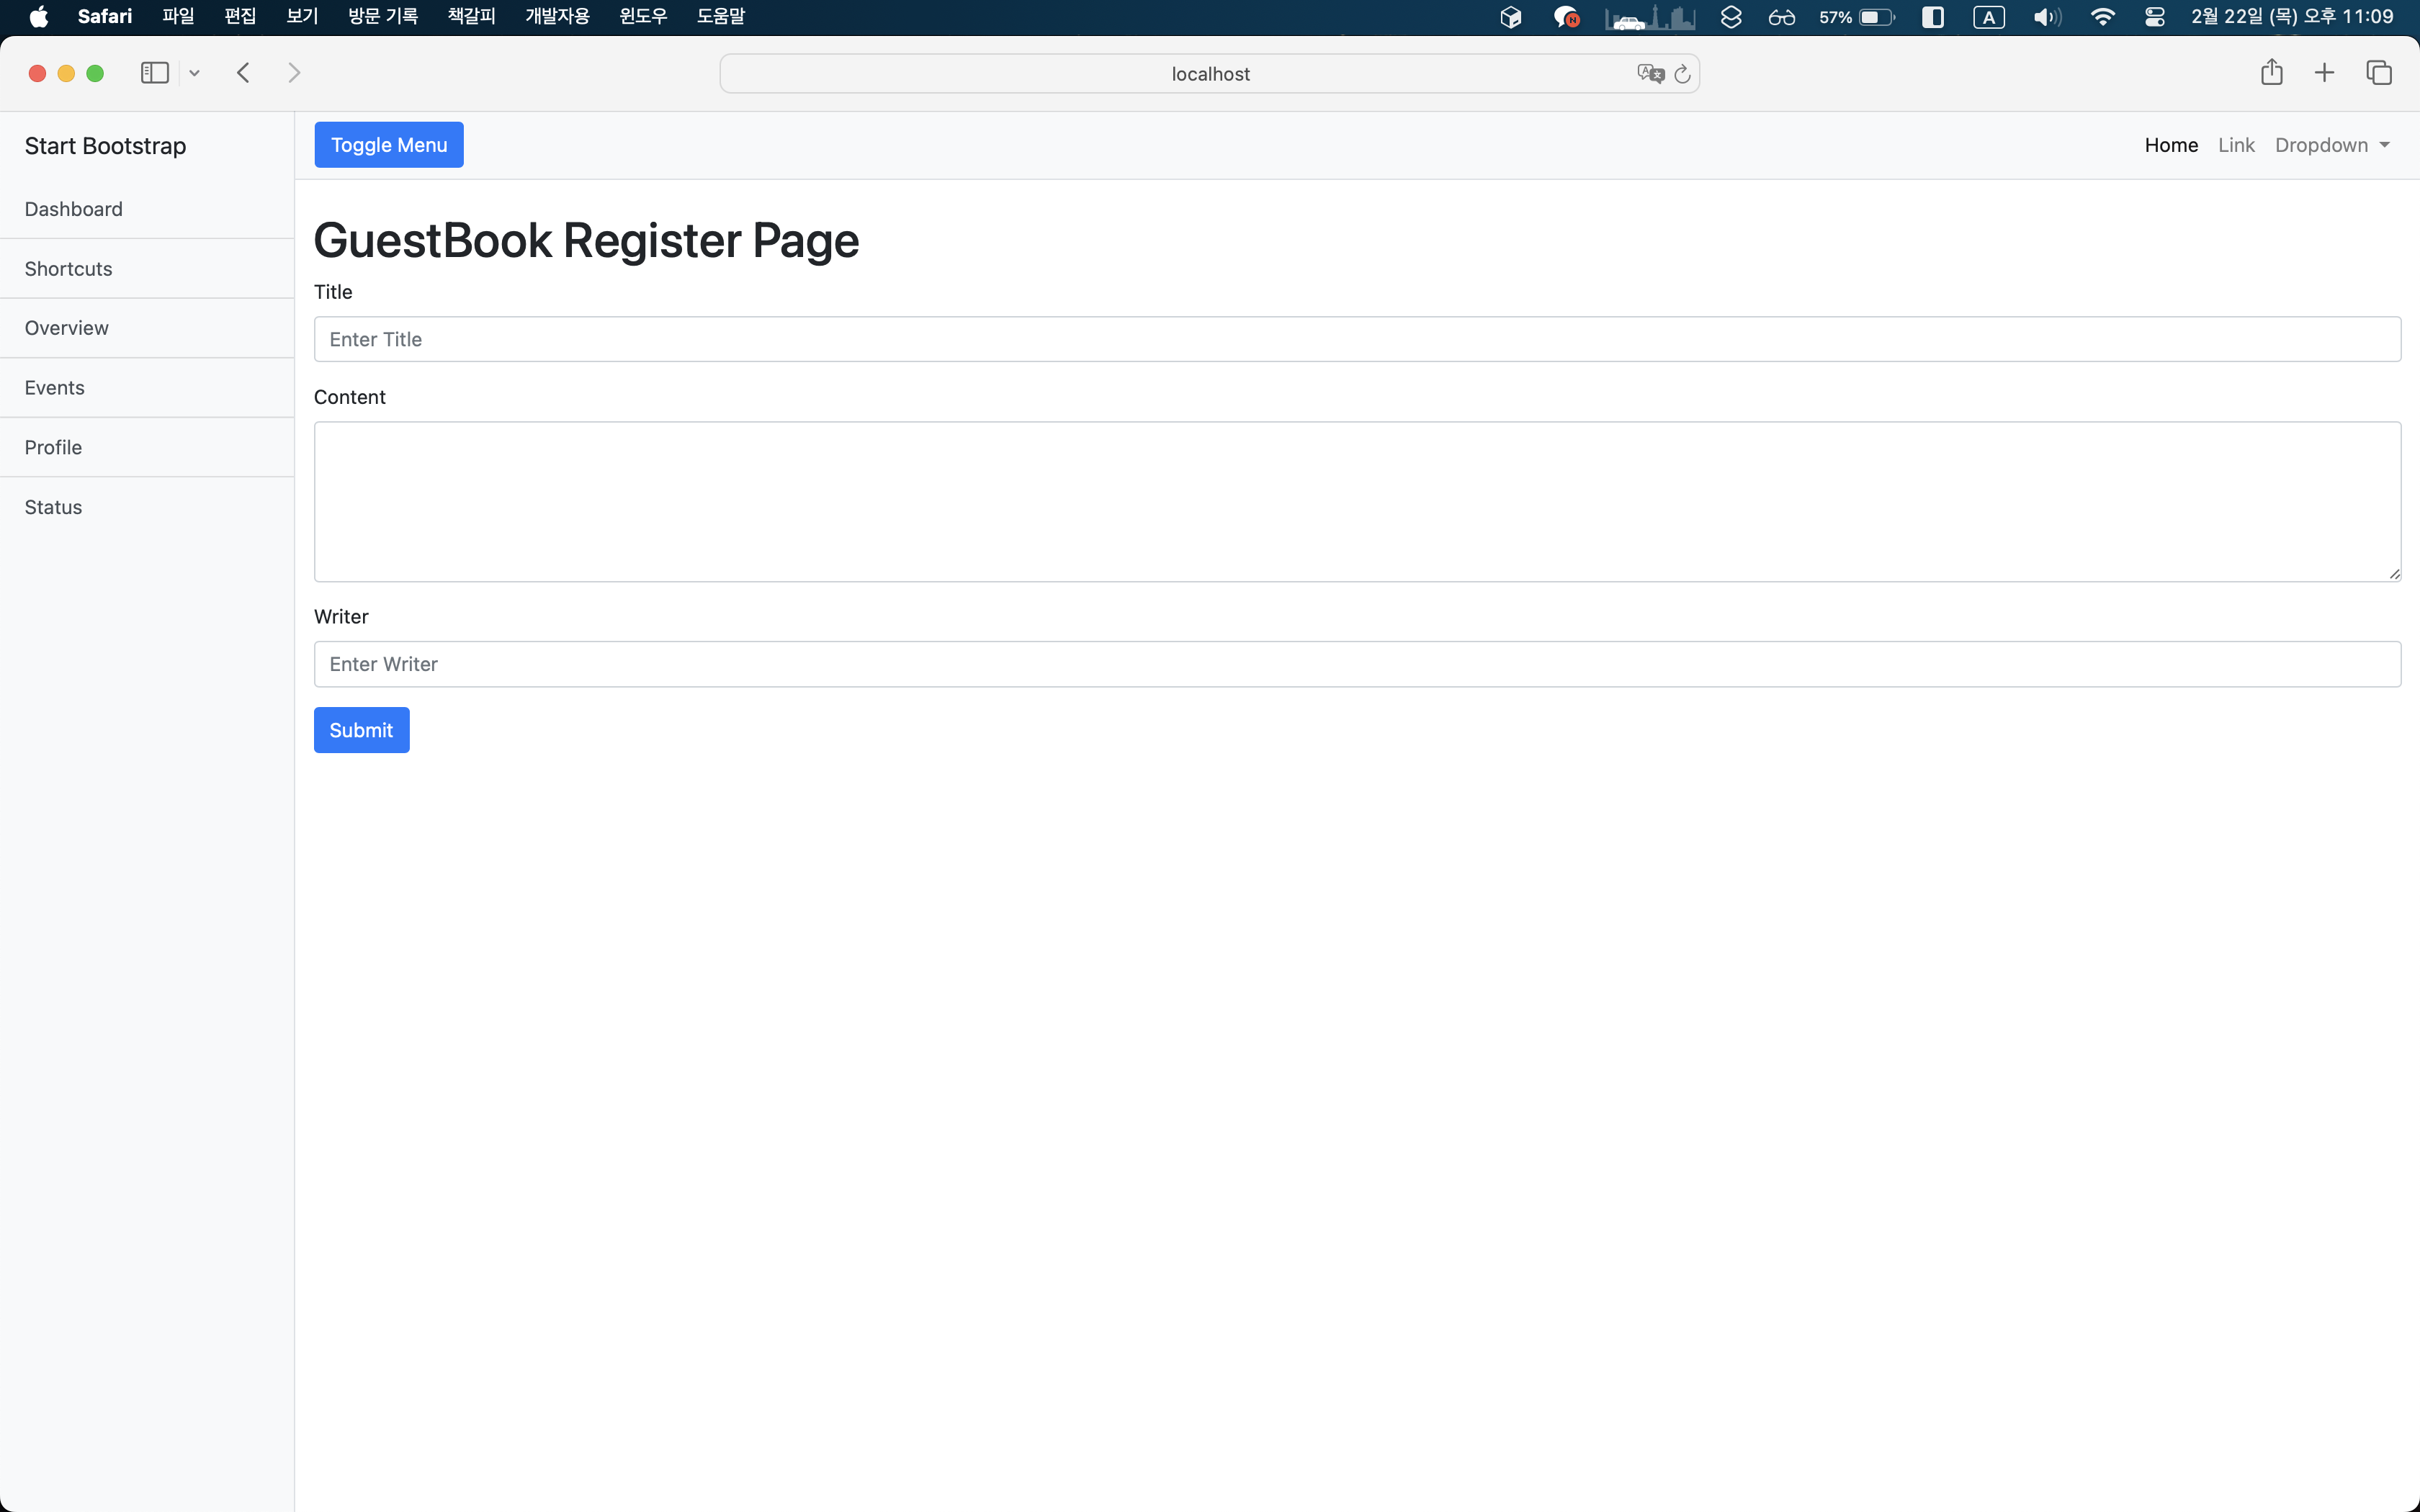
Task: Open the battery 57% status
Action: tap(1857, 17)
